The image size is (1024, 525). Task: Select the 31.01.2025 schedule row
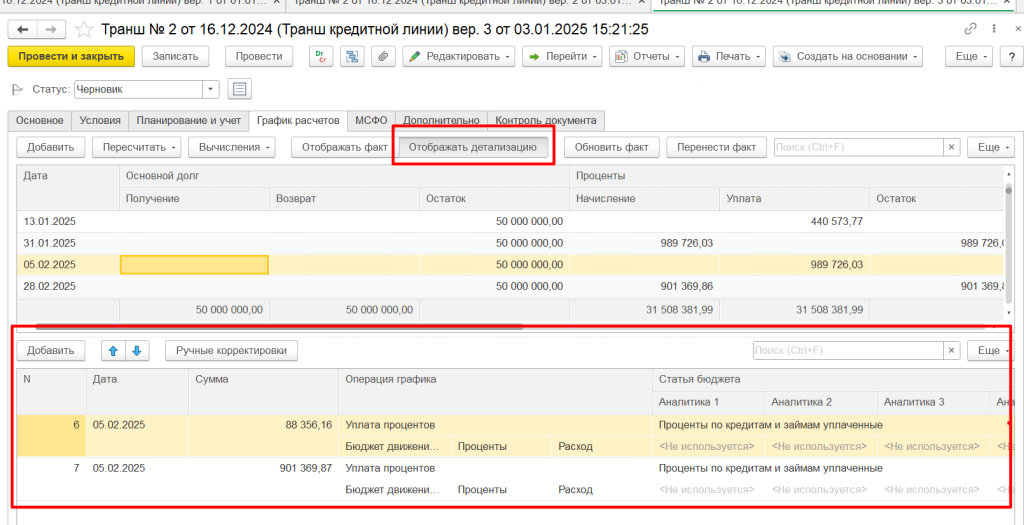coord(509,243)
